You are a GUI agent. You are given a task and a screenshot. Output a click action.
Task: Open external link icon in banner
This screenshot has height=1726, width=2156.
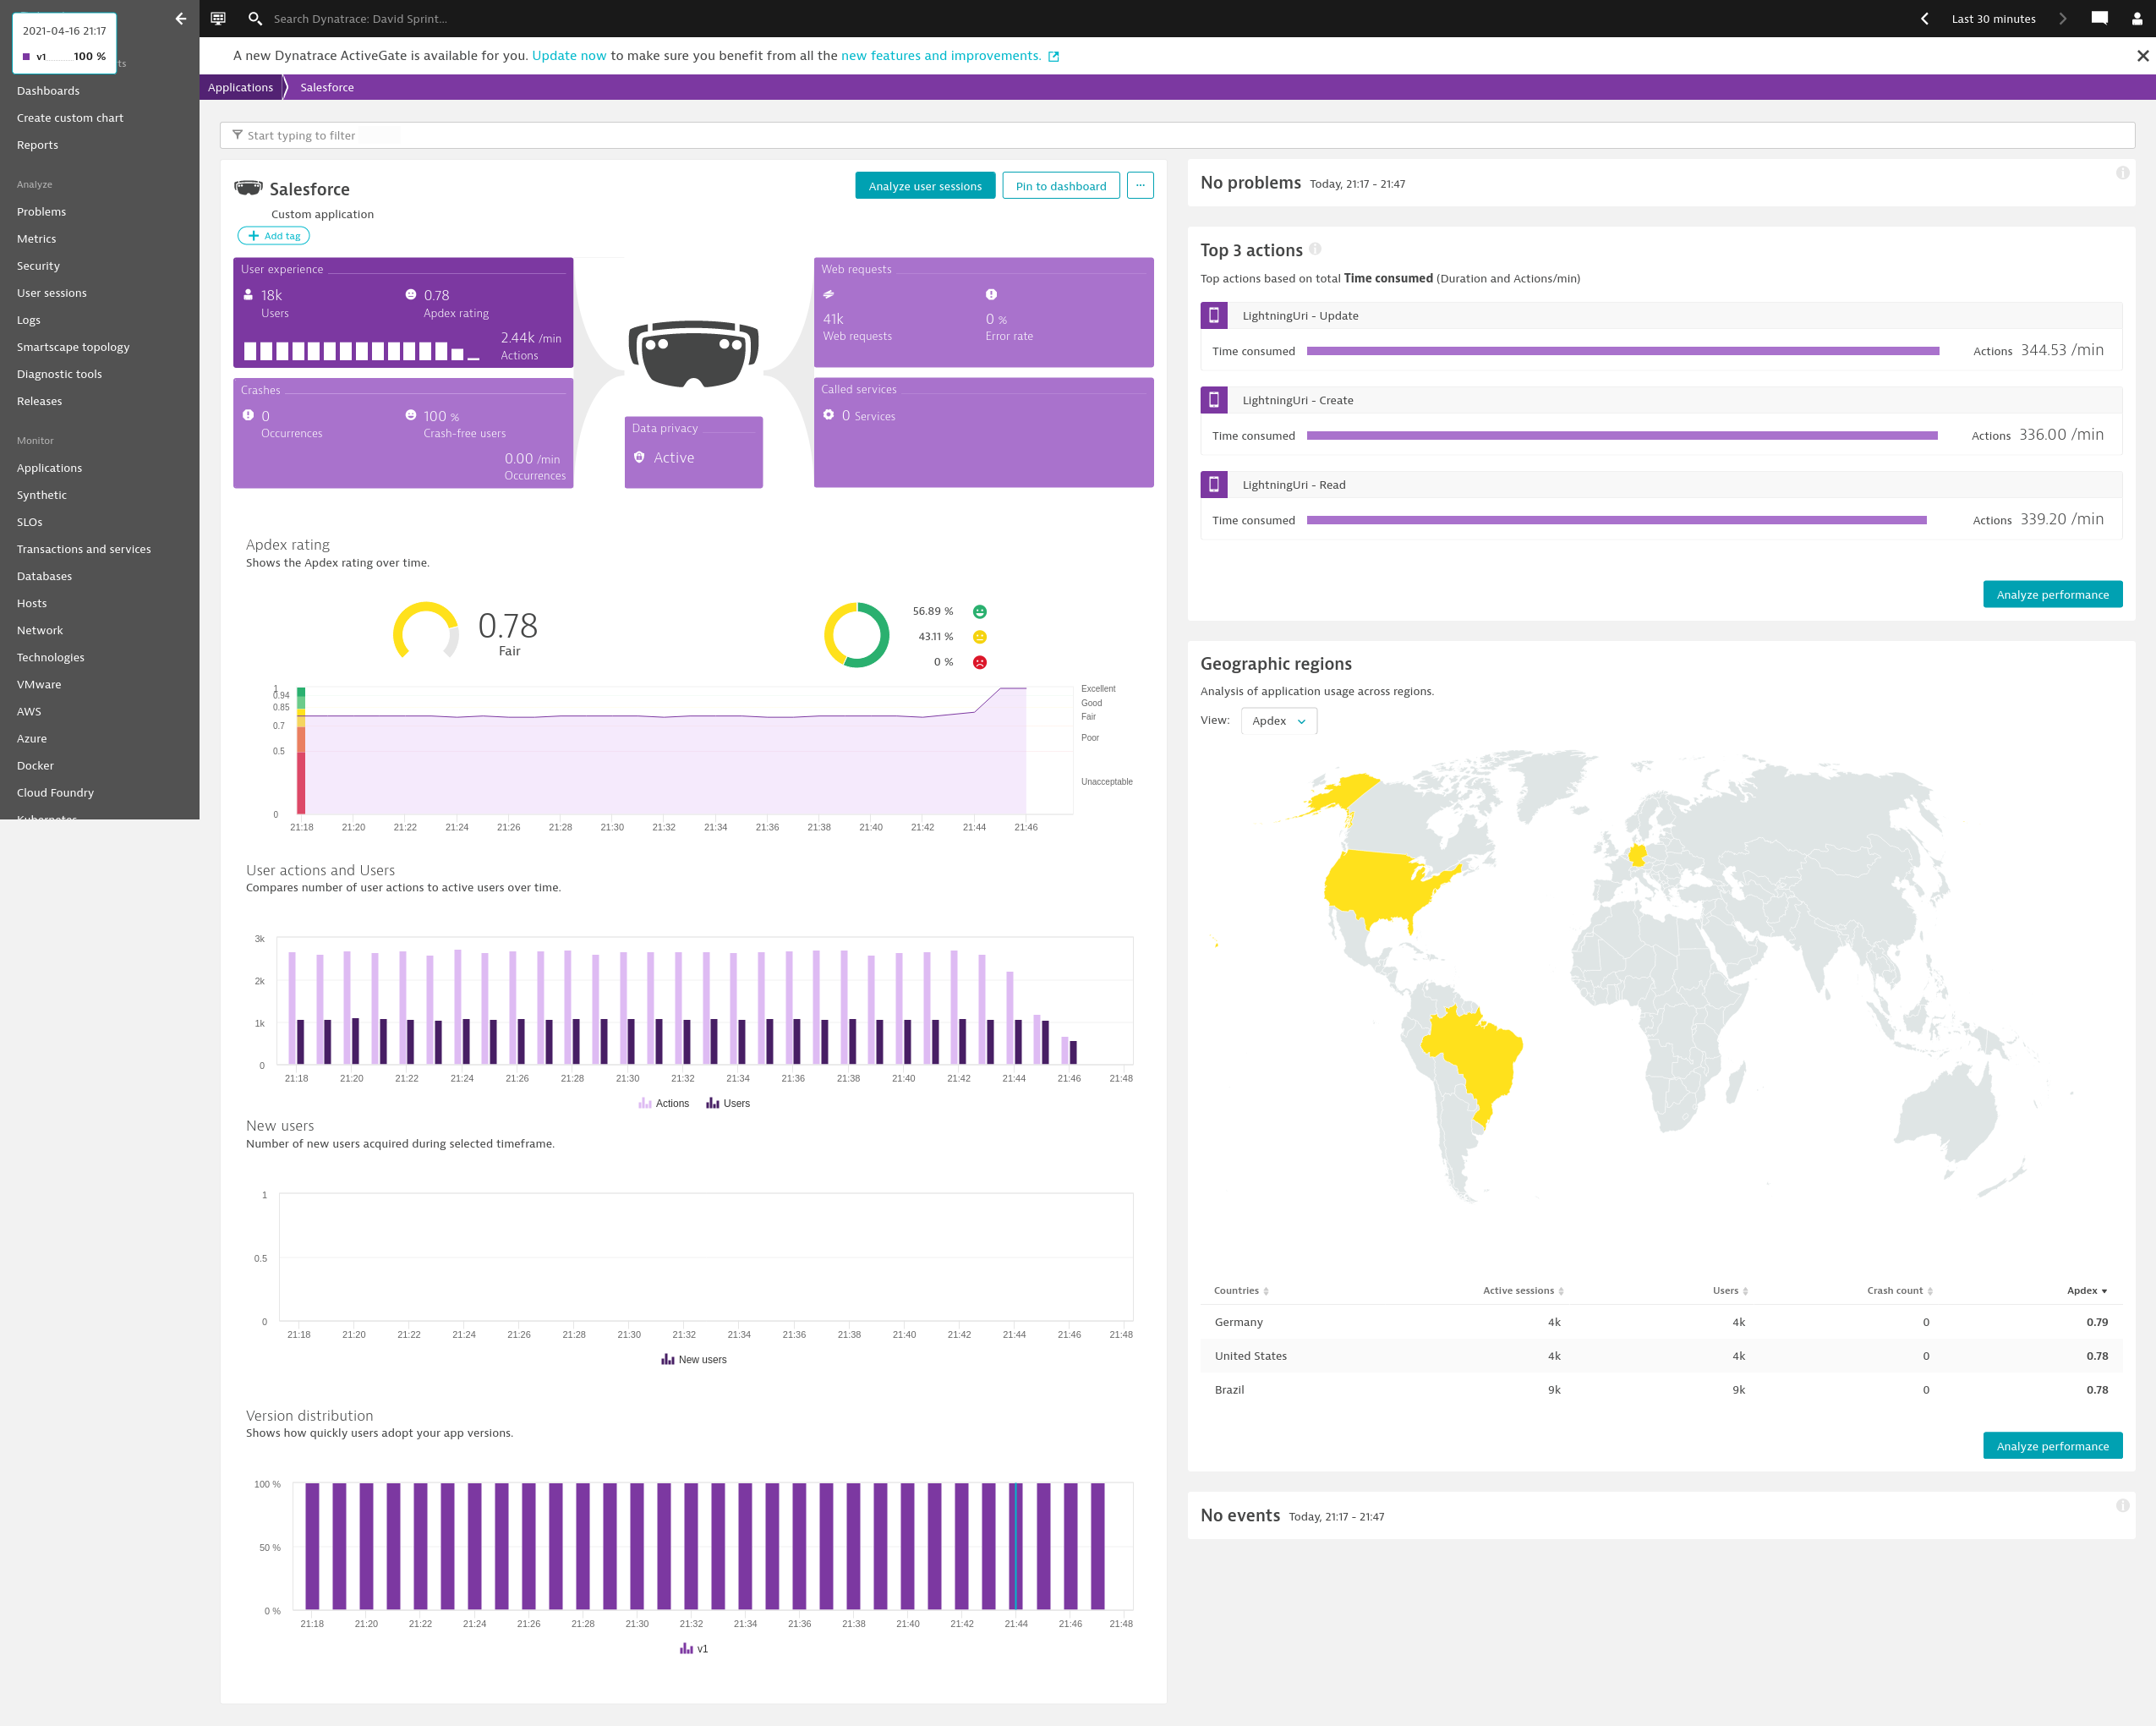(x=1053, y=56)
